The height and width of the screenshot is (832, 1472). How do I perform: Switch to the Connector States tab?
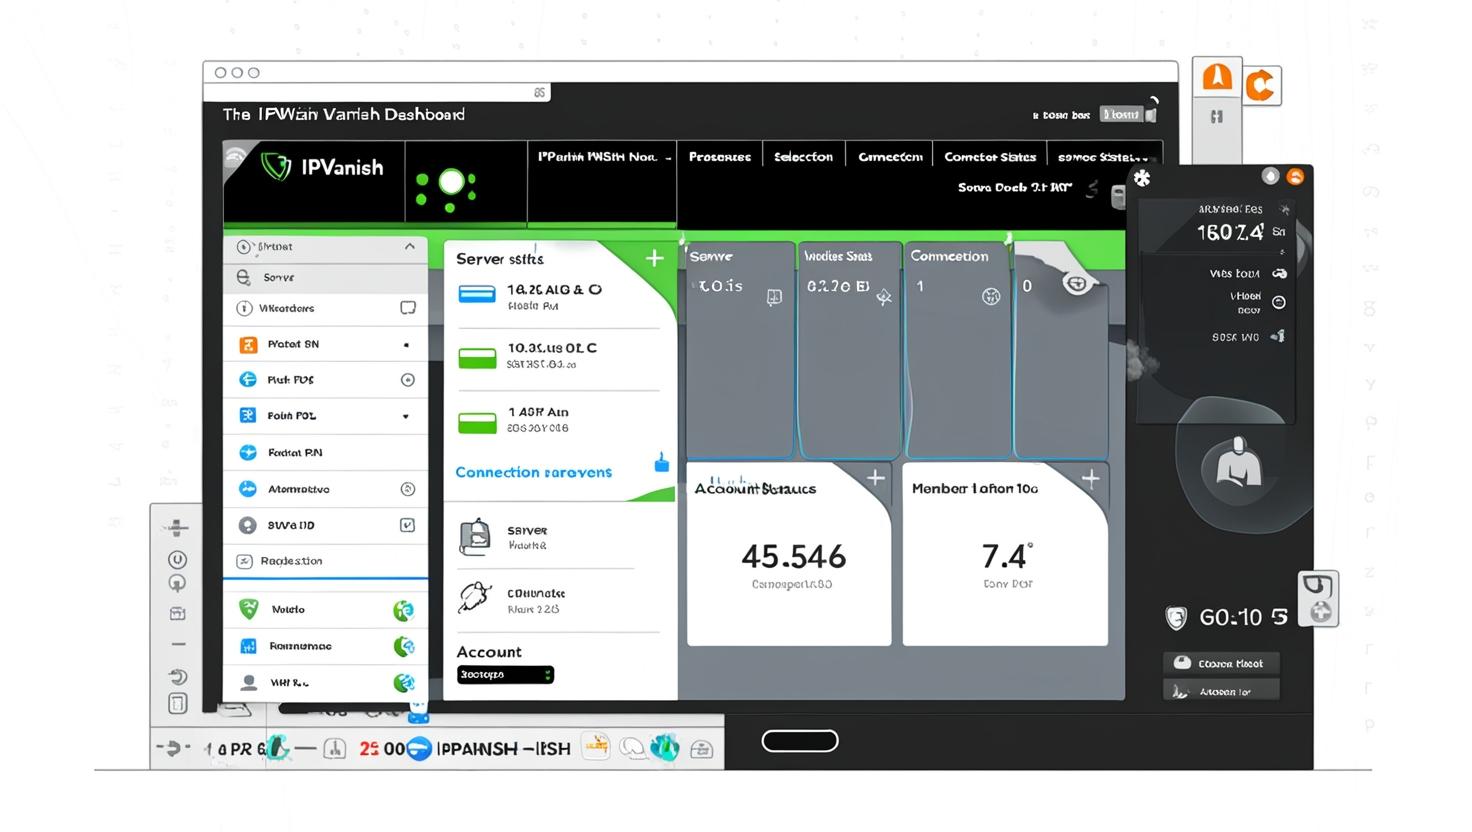[x=990, y=157]
